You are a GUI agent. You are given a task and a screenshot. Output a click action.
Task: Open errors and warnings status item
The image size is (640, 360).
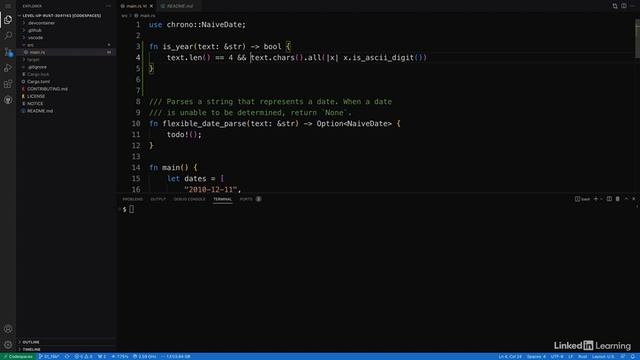click(83, 357)
